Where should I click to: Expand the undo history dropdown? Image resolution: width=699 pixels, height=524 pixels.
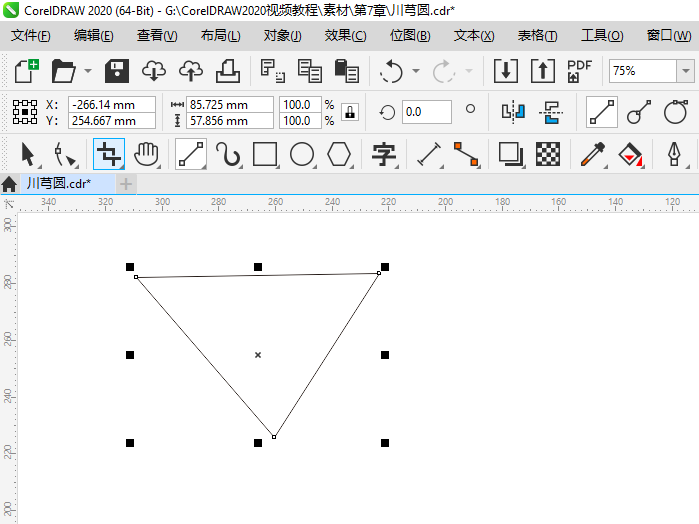(x=415, y=70)
